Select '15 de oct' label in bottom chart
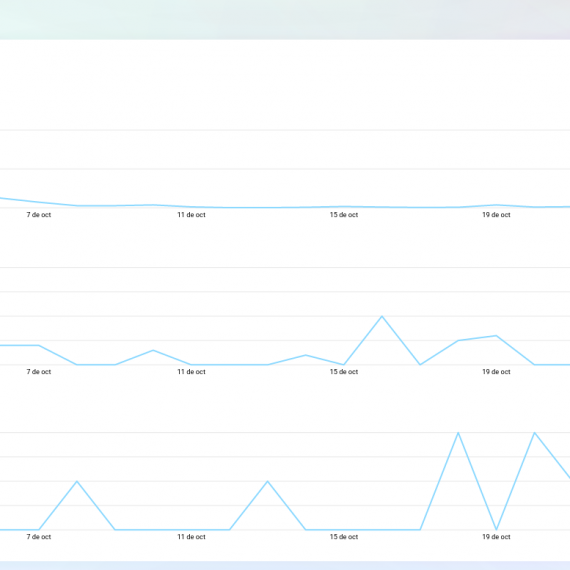570x570 pixels. tap(344, 537)
